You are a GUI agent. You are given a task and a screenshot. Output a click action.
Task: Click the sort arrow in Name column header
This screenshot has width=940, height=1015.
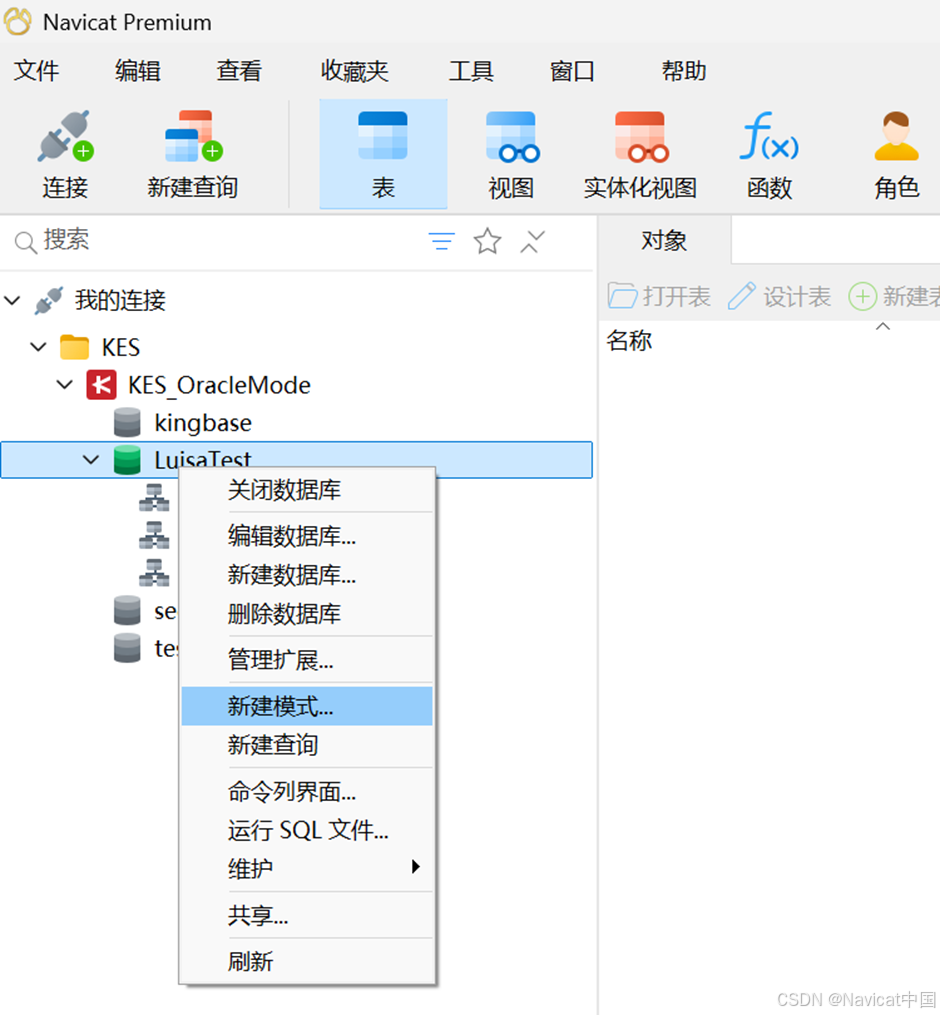click(882, 326)
